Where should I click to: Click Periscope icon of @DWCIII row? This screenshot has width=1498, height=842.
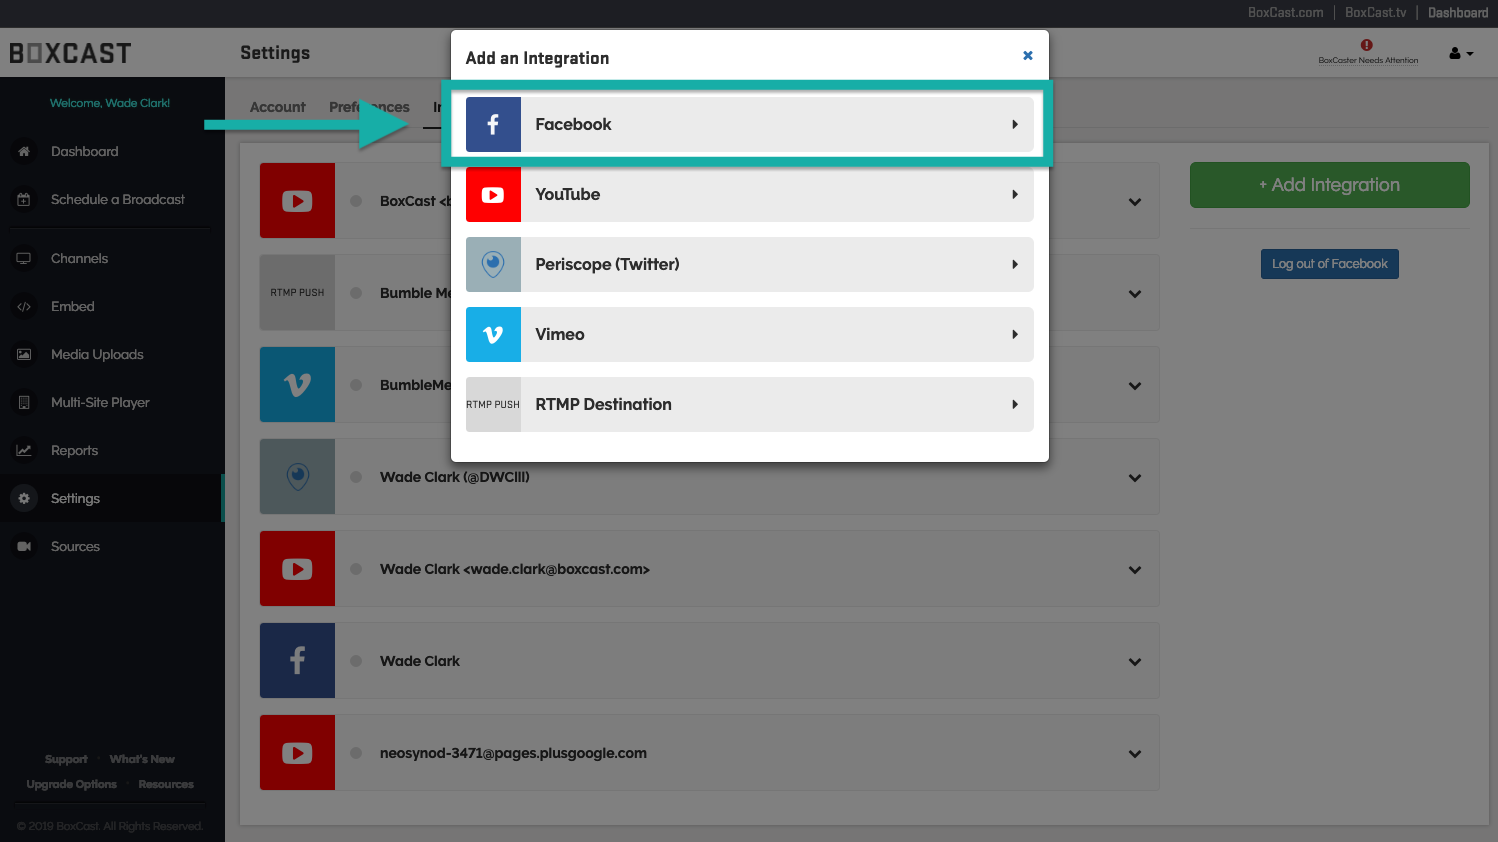tap(297, 476)
